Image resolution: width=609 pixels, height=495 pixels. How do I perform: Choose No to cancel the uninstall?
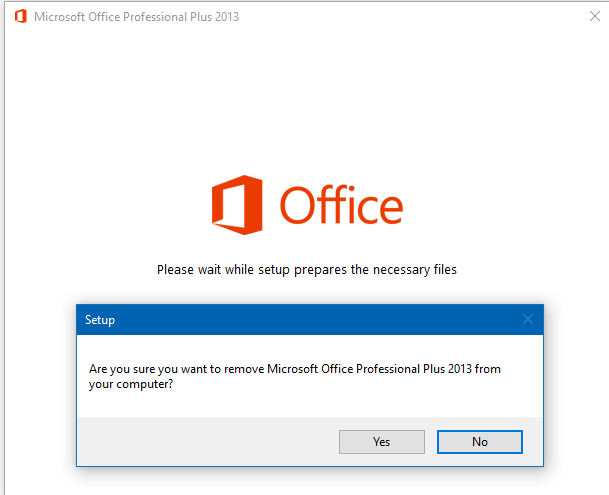(480, 442)
